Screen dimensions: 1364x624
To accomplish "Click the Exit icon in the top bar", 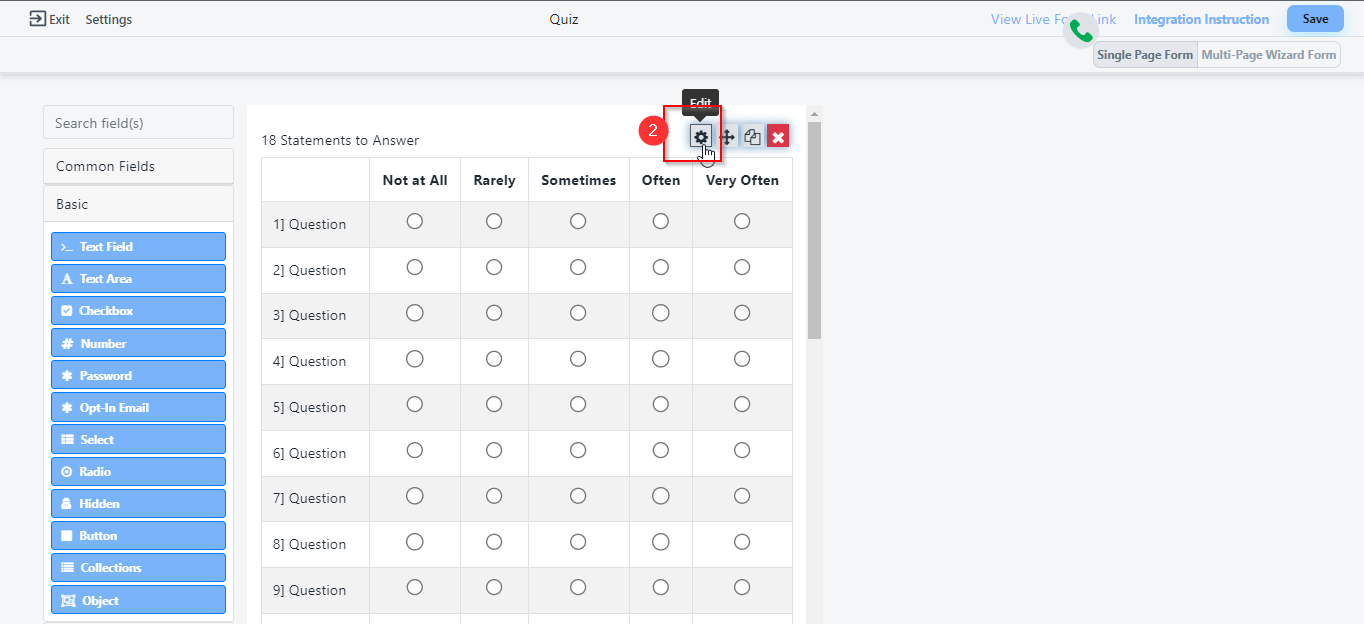I will tap(38, 19).
